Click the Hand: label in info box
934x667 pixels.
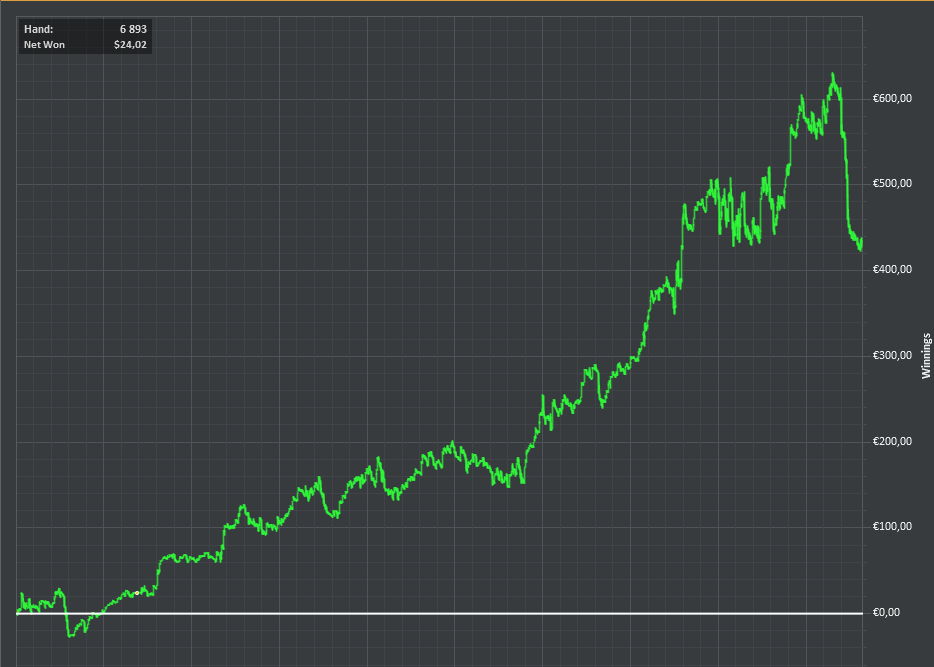(x=39, y=29)
